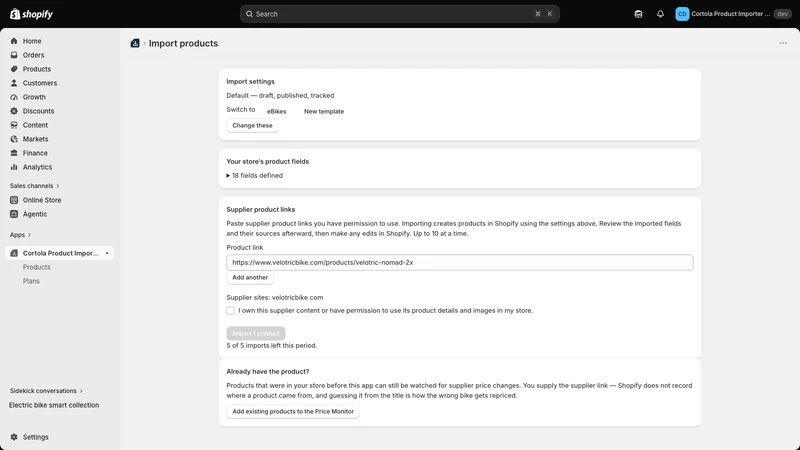The width and height of the screenshot is (800, 450).
Task: Click the Products tag icon
Action: (x=14, y=69)
